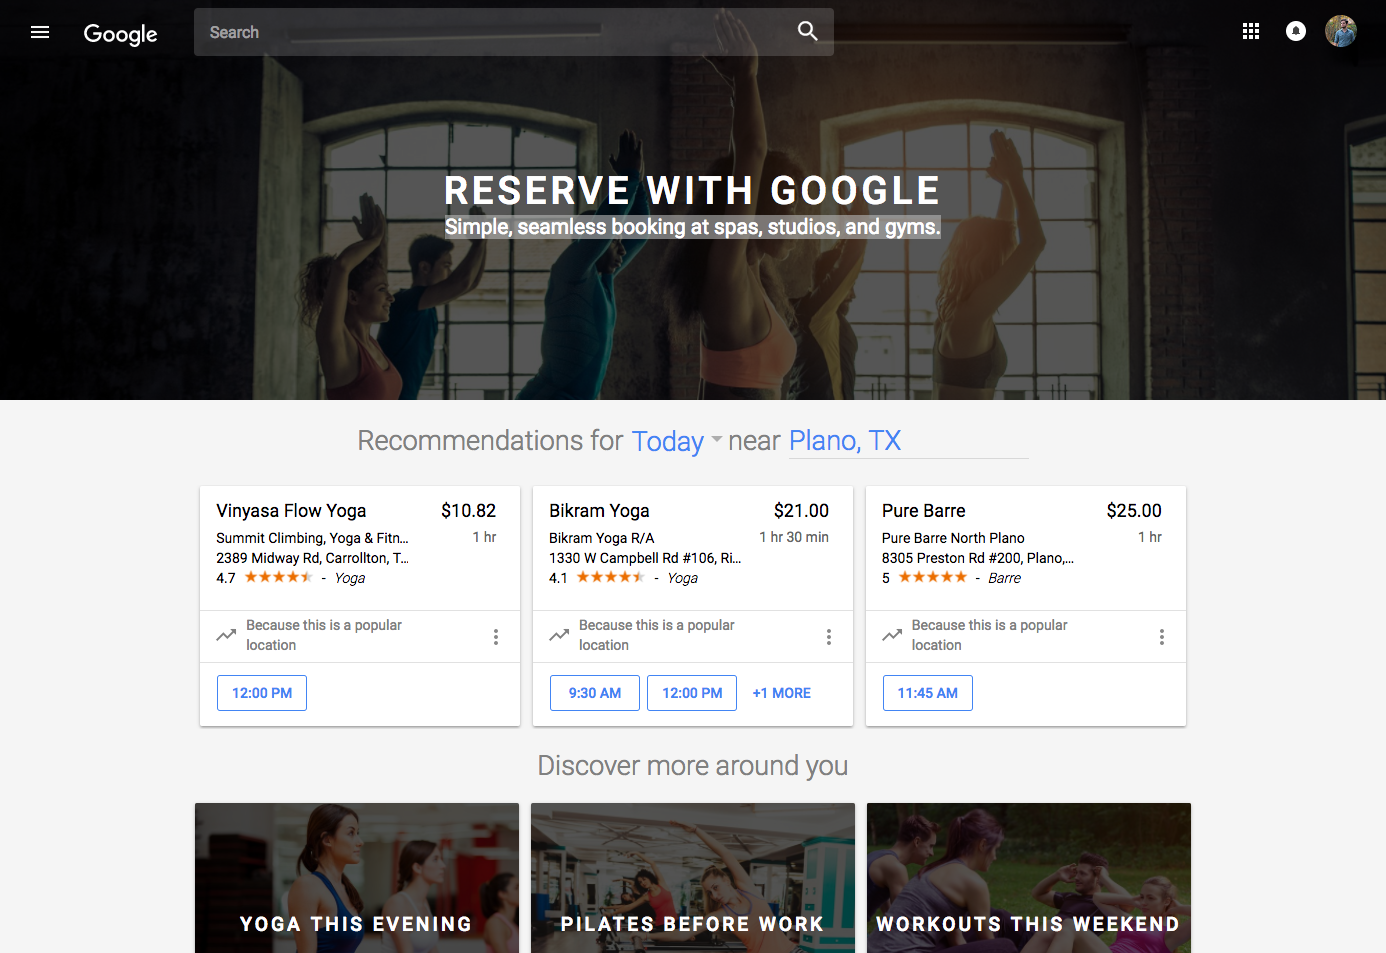1386x953 pixels.
Task: Click the $21.00 price
Action: 801,511
